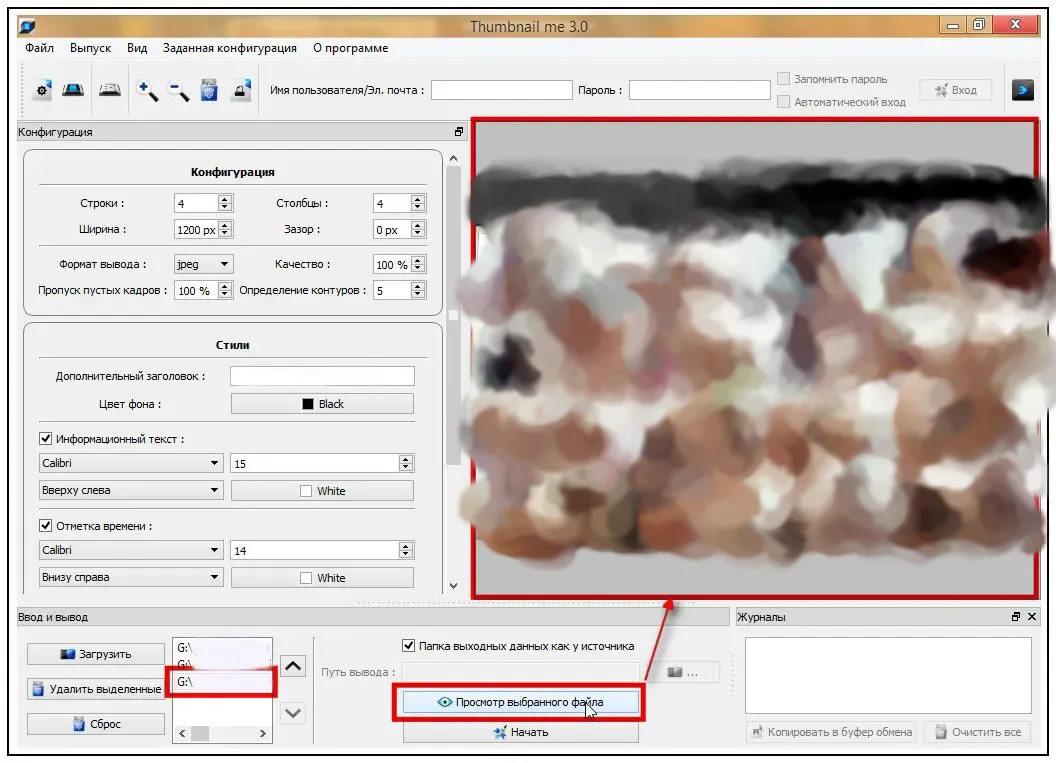Screen dimensions: 1056x763
Task: Open the Файл menu
Action: (x=40, y=48)
